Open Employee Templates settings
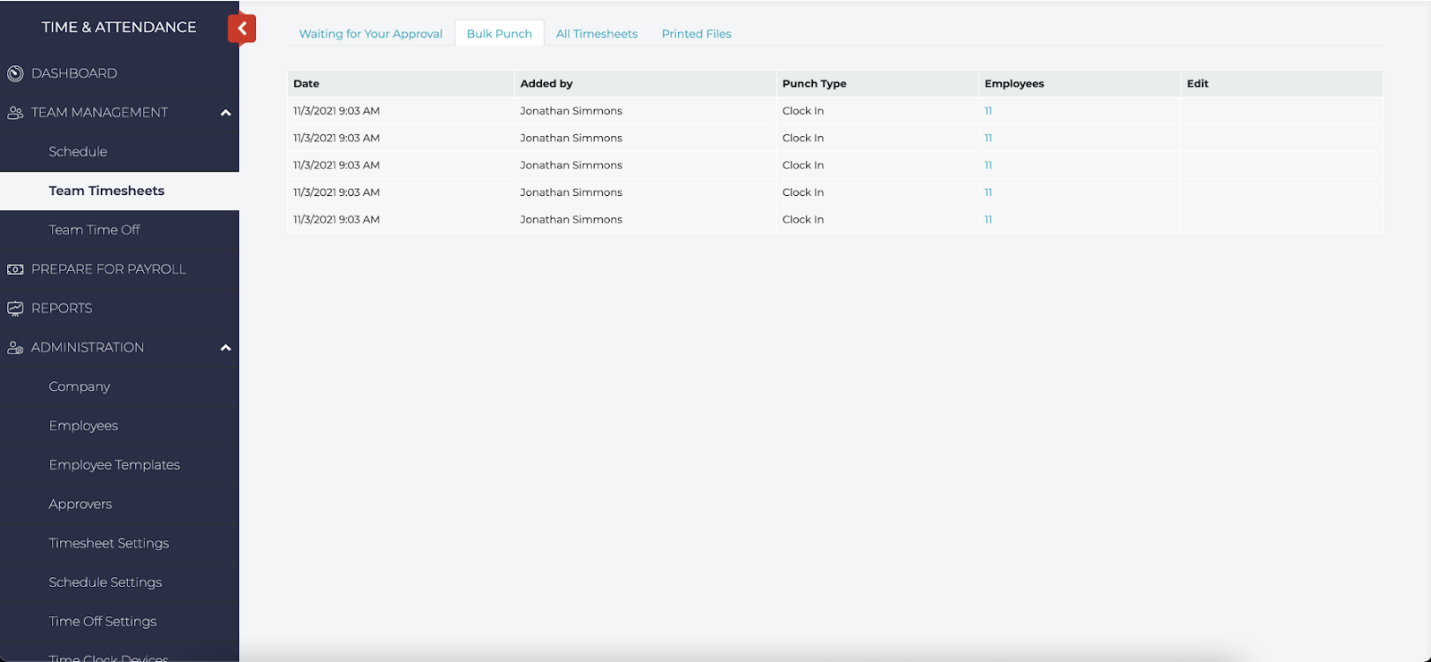1431x662 pixels. click(114, 464)
